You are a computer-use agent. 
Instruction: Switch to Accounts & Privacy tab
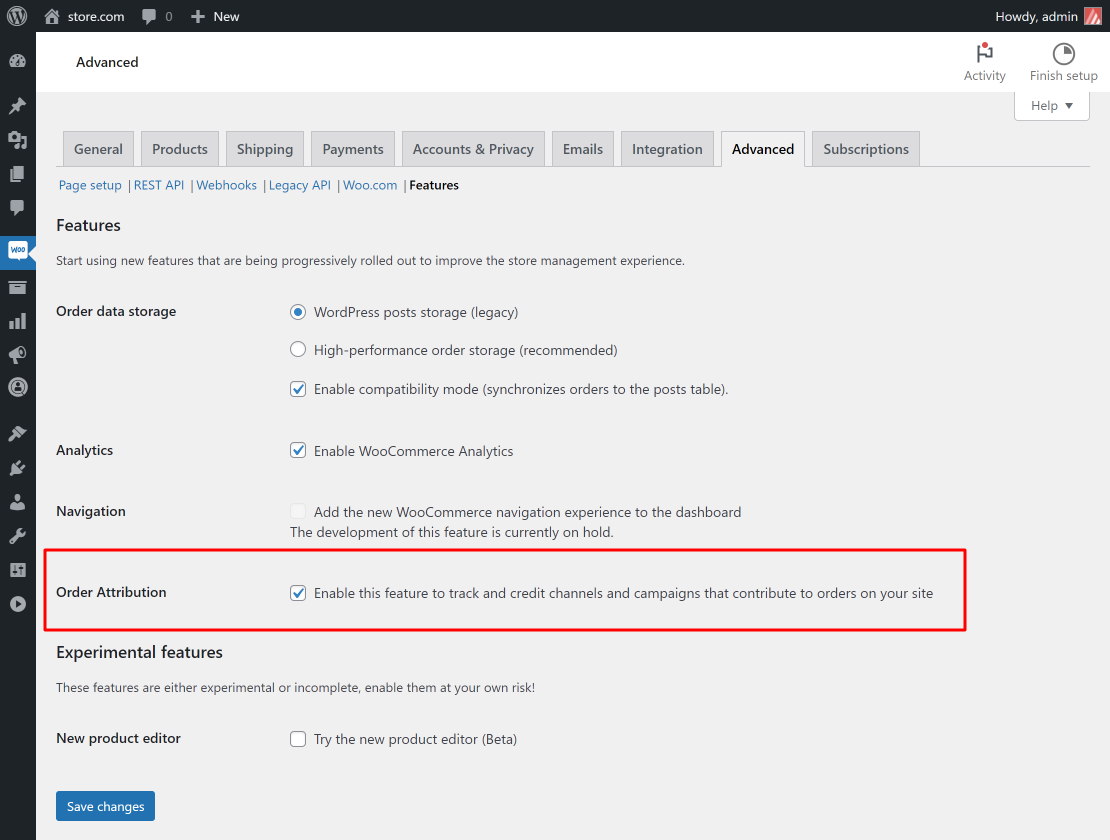(x=473, y=149)
